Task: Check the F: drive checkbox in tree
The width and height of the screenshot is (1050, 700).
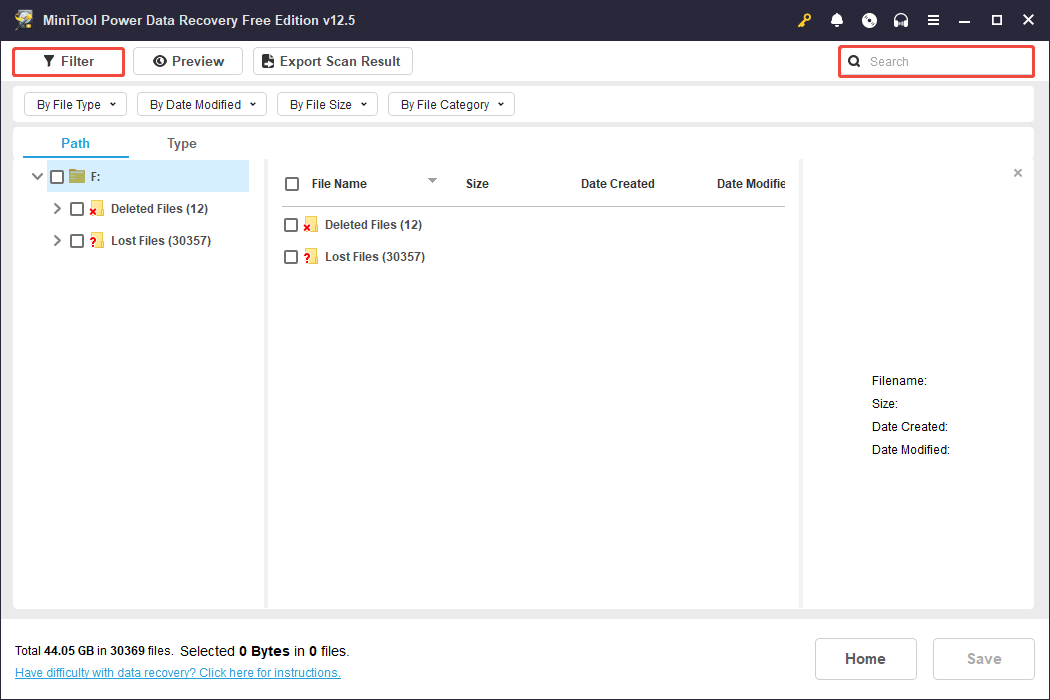Action: [x=57, y=177]
